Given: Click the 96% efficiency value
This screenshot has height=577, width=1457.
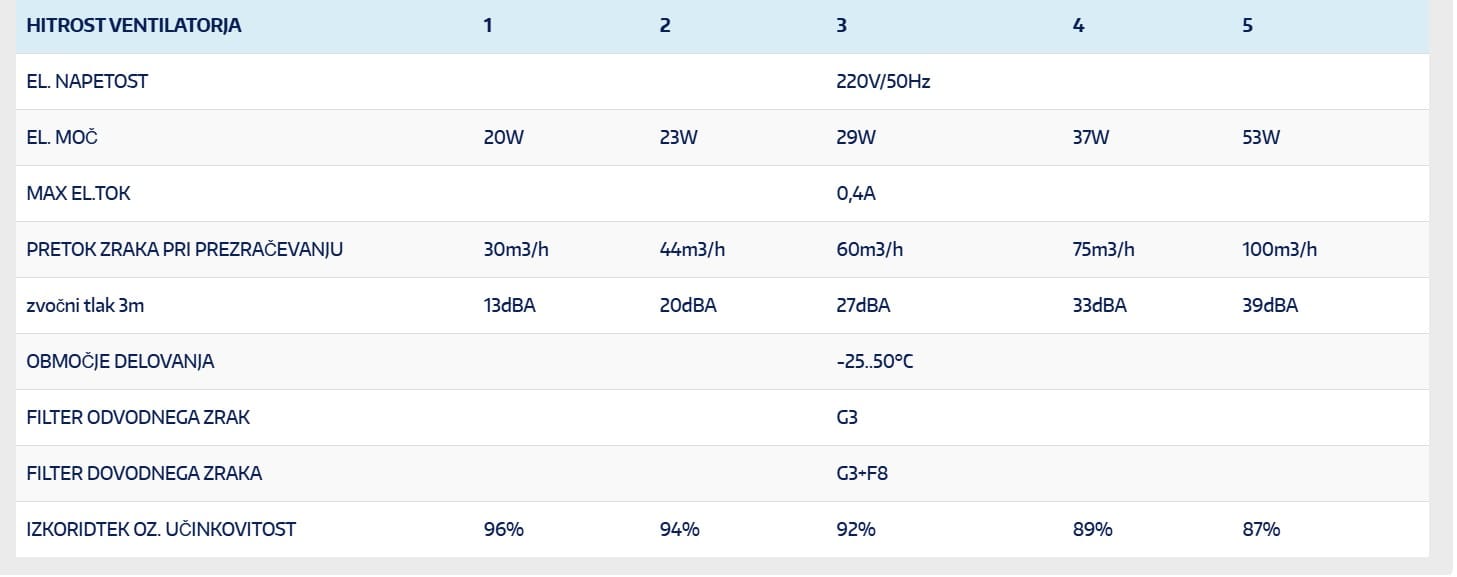Looking at the screenshot, I should [504, 530].
